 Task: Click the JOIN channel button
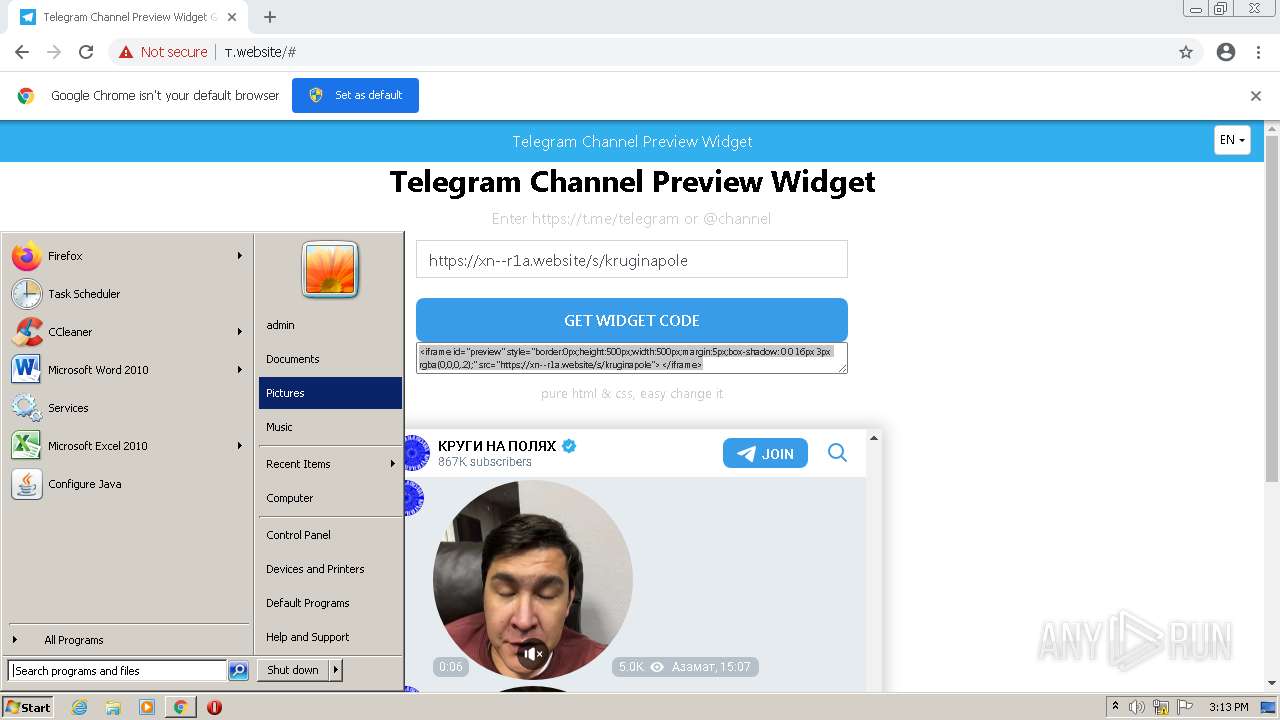765,453
